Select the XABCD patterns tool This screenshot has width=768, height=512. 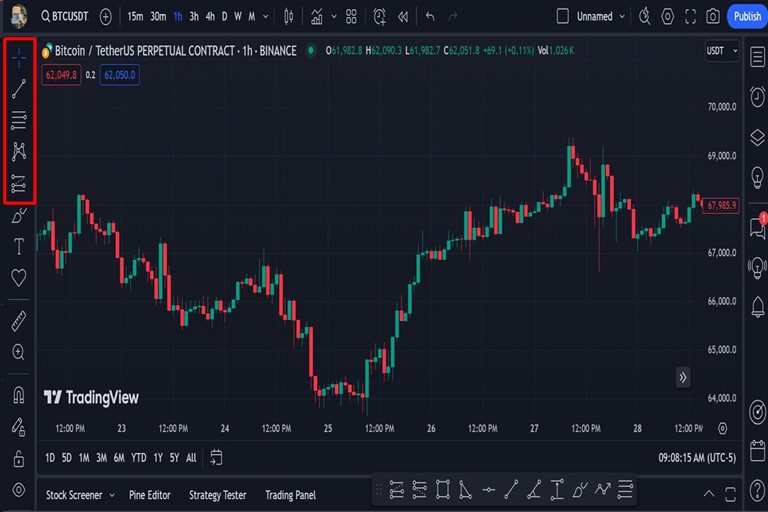(19, 151)
